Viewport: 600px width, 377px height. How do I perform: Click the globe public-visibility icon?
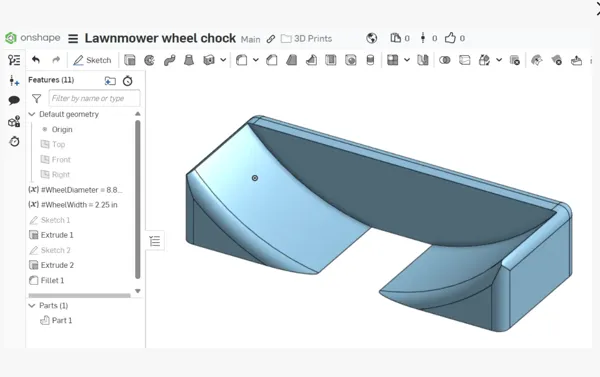372,38
